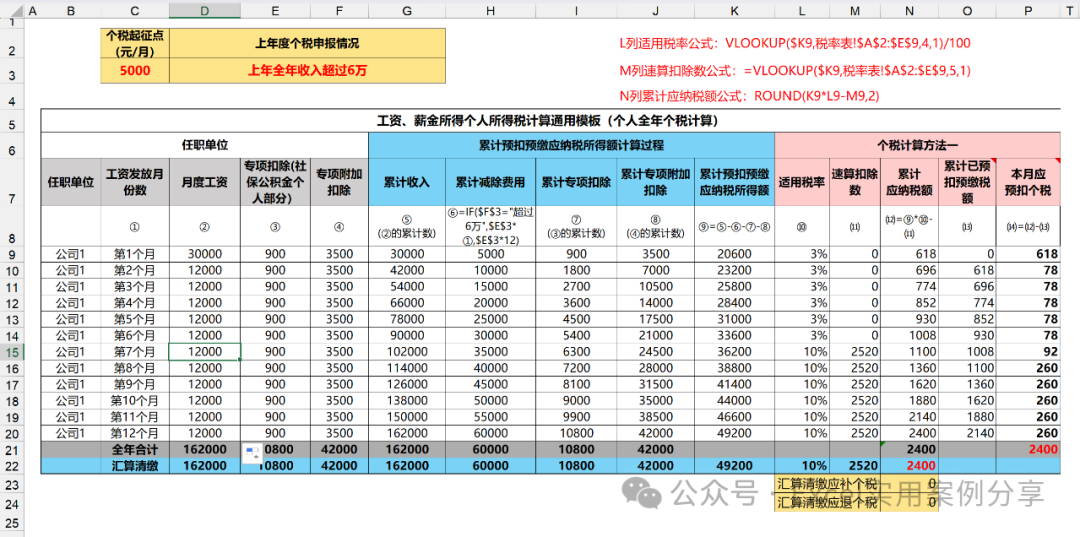Viewport: 1080px width, 537px height.
Task: Click the 汇算清缴应补个税 label cell
Action: point(827,483)
